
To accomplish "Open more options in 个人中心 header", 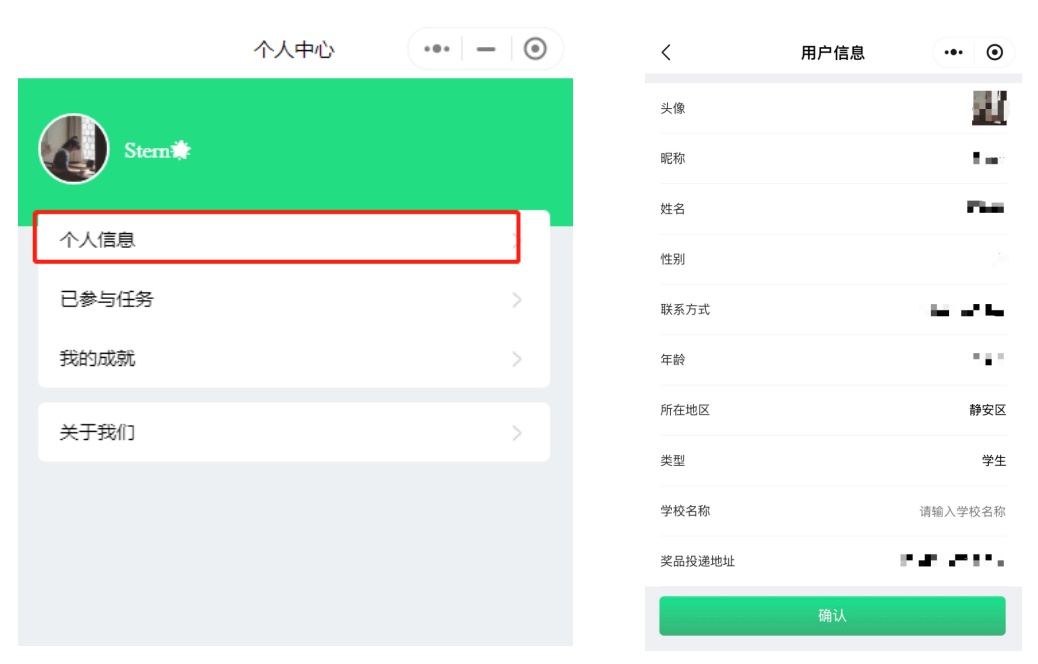I will [x=437, y=49].
